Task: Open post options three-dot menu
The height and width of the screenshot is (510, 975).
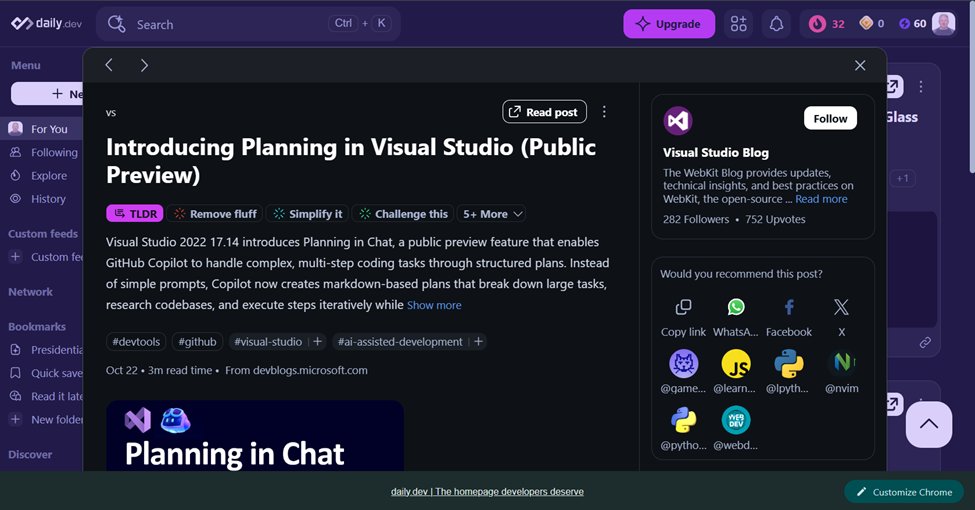Action: (604, 111)
